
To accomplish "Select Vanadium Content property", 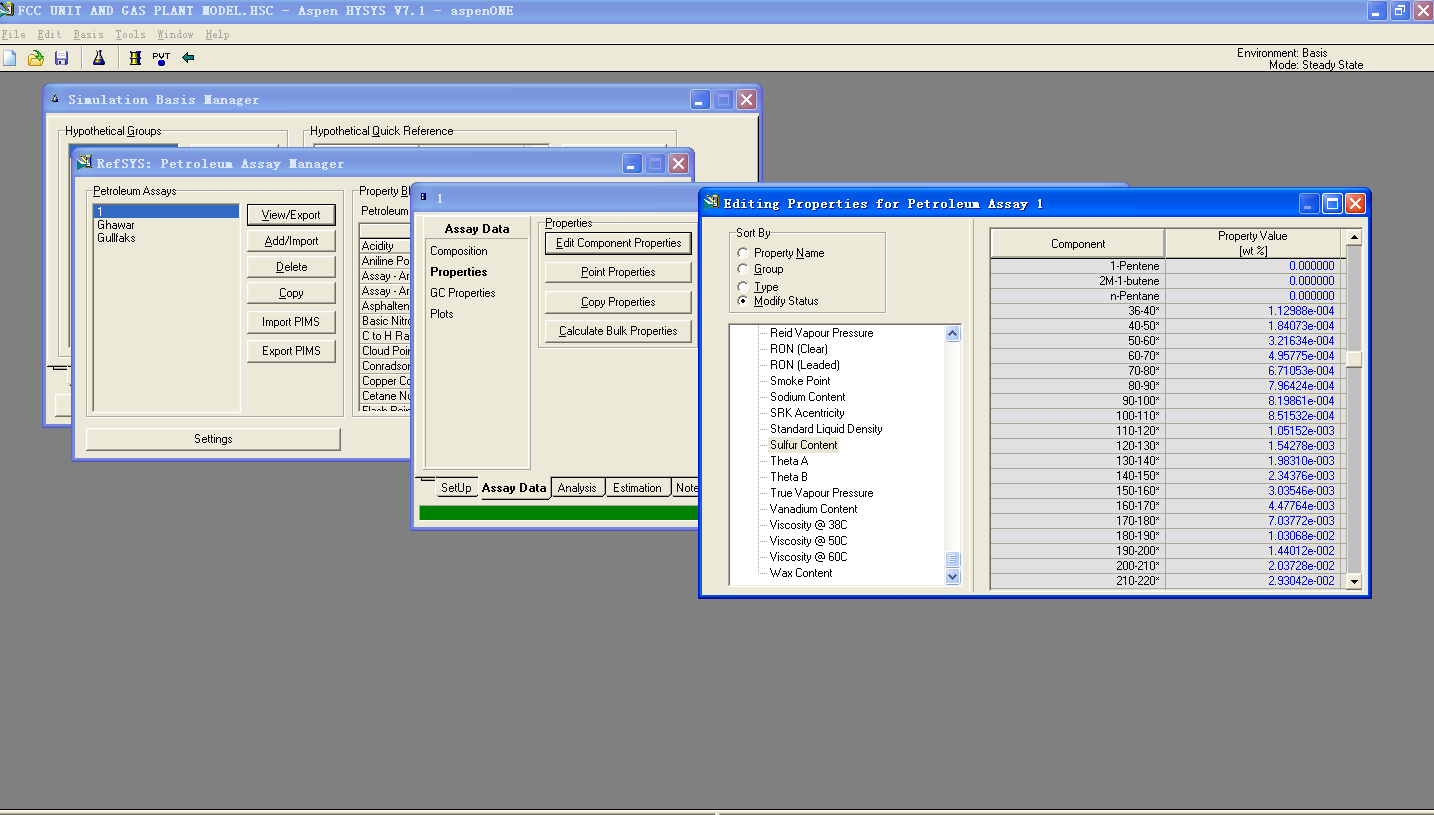I will [x=813, y=509].
